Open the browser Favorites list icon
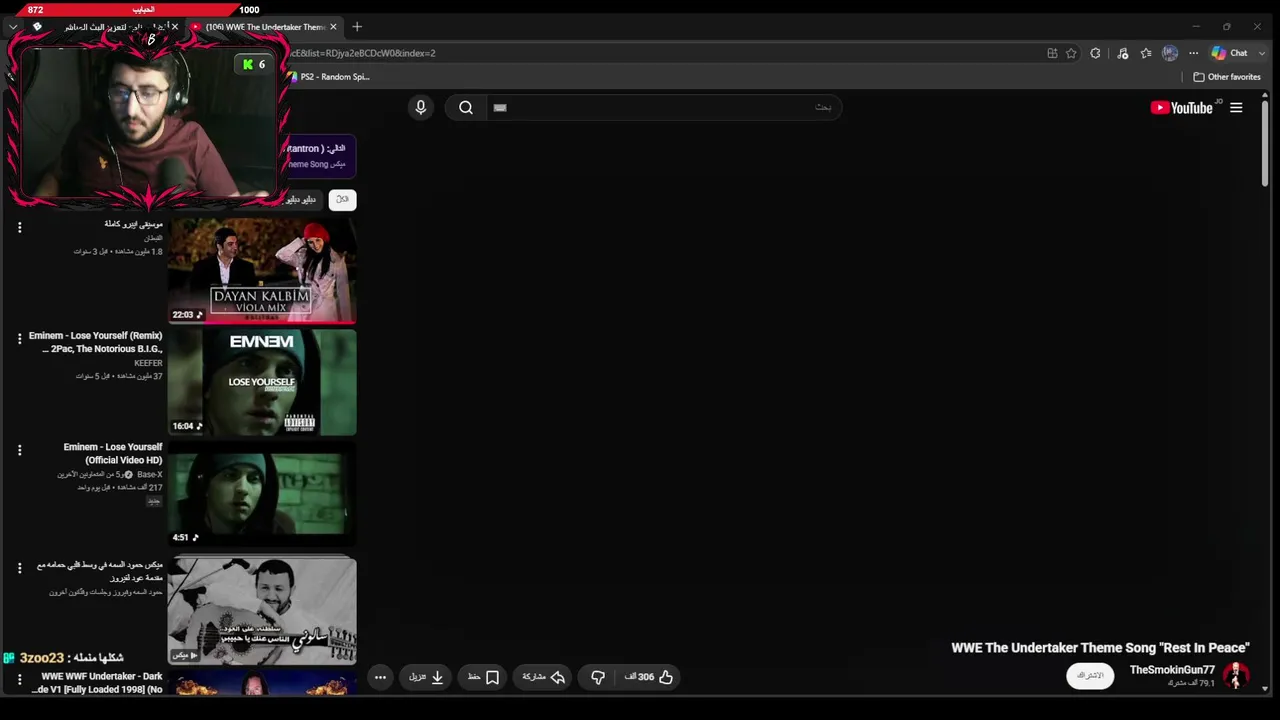Image resolution: width=1280 pixels, height=720 pixels. pos(1146,53)
